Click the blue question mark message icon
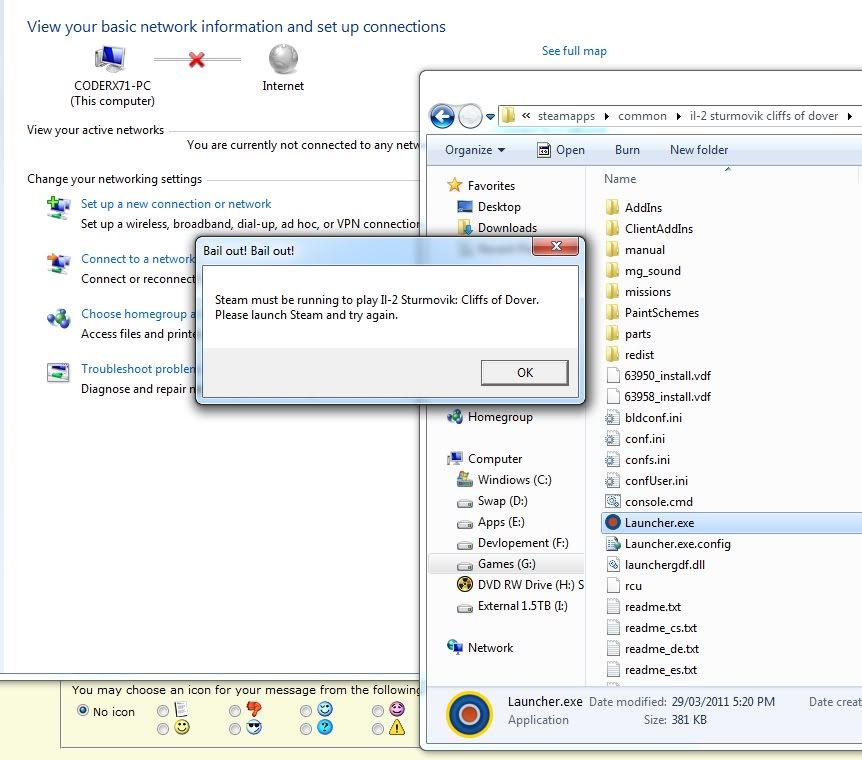The width and height of the screenshot is (862, 760). point(325,728)
